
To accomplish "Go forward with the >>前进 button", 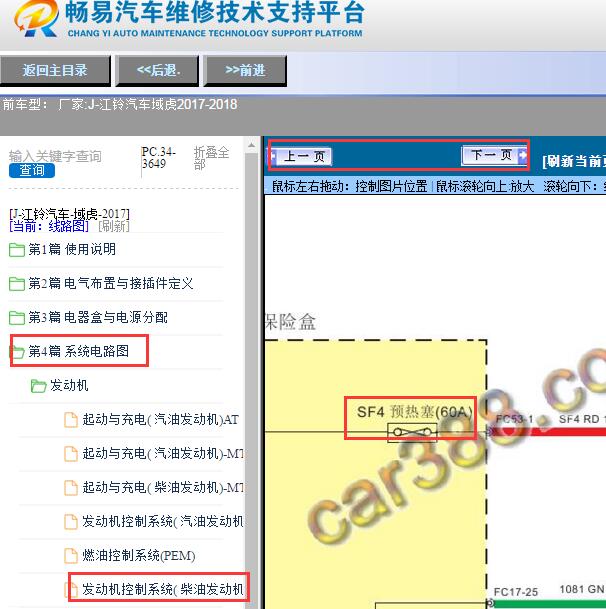I will pos(245,70).
